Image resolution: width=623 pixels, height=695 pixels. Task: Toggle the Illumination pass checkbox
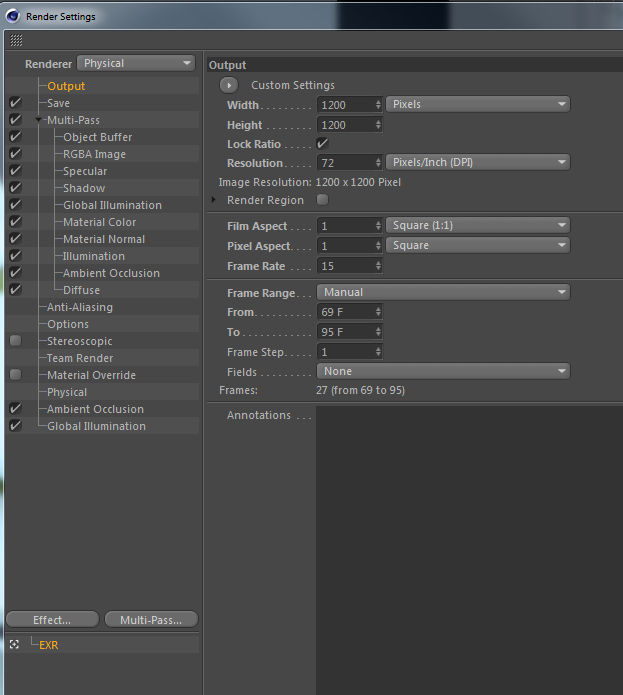click(15, 256)
